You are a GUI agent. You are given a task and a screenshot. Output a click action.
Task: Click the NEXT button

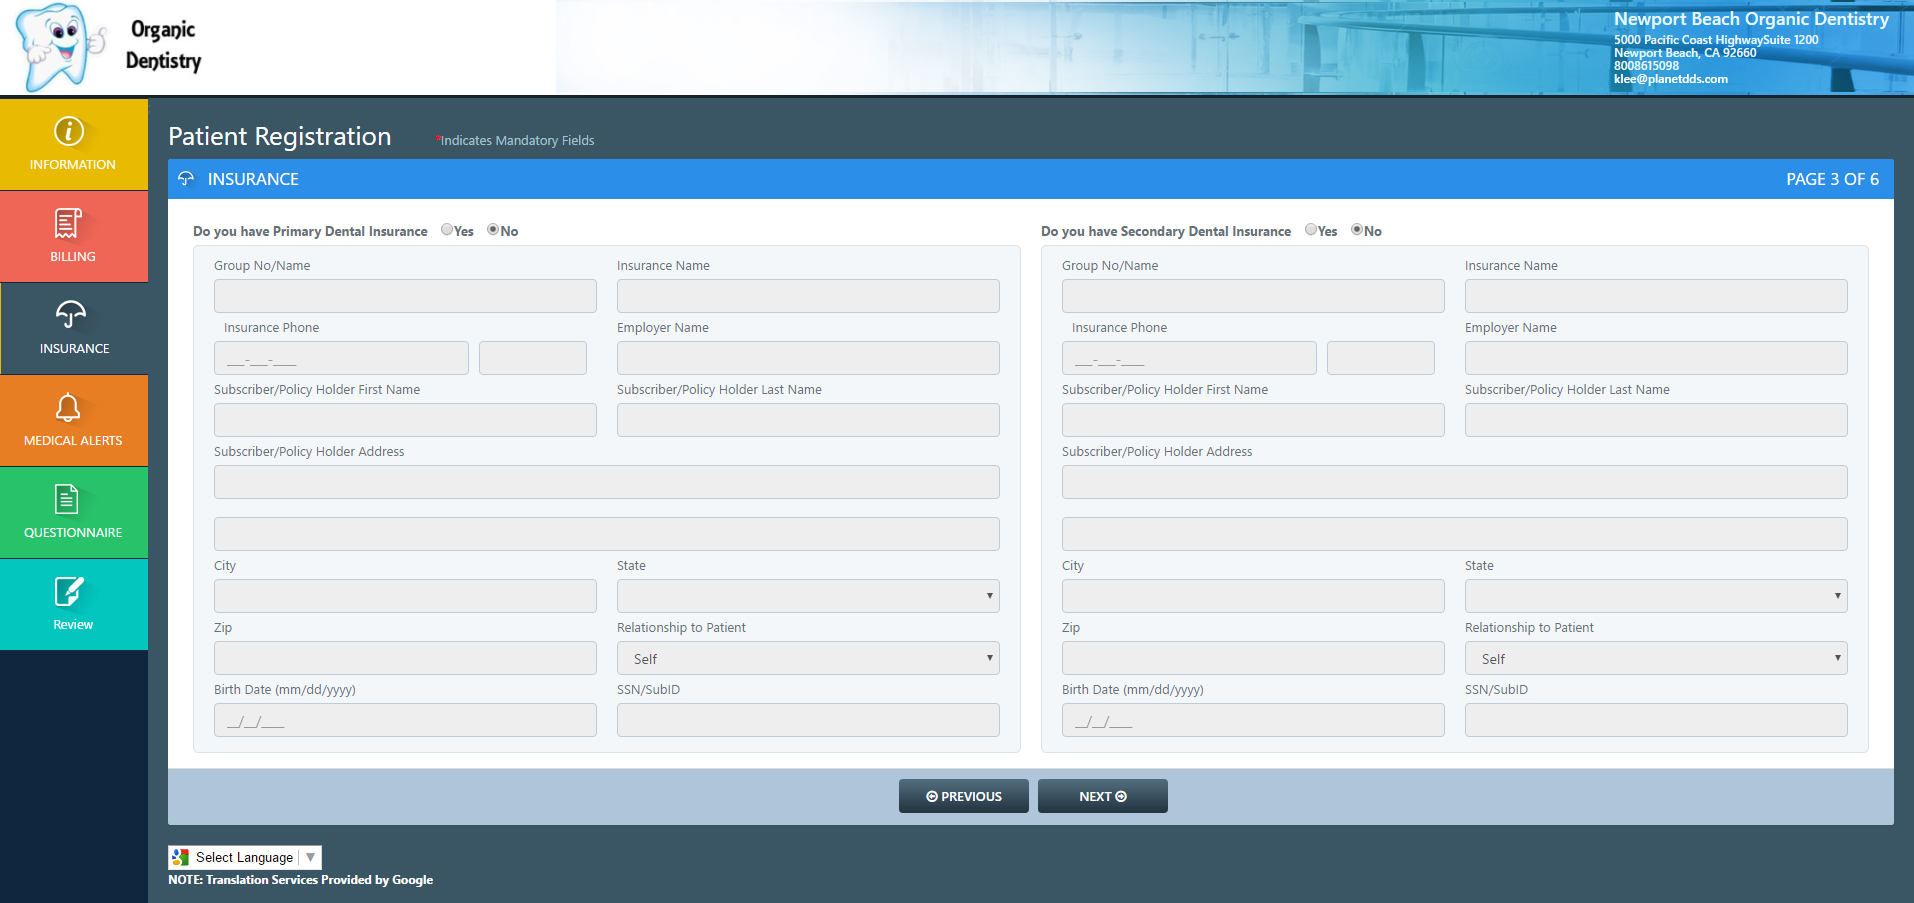(x=1102, y=796)
